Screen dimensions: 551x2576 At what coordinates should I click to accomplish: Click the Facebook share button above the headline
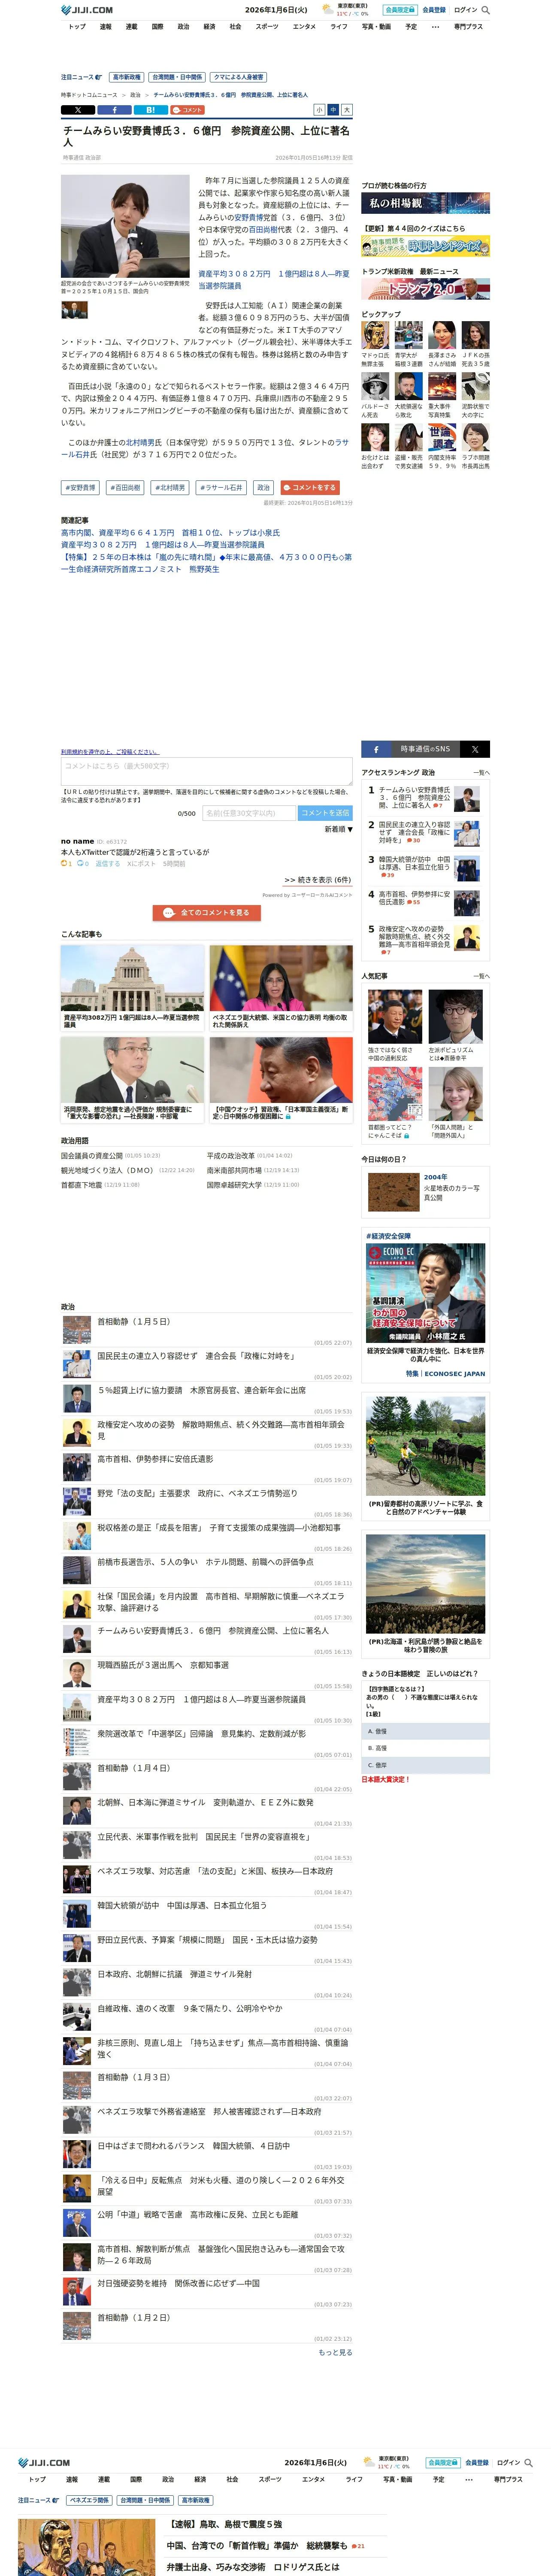(x=114, y=110)
